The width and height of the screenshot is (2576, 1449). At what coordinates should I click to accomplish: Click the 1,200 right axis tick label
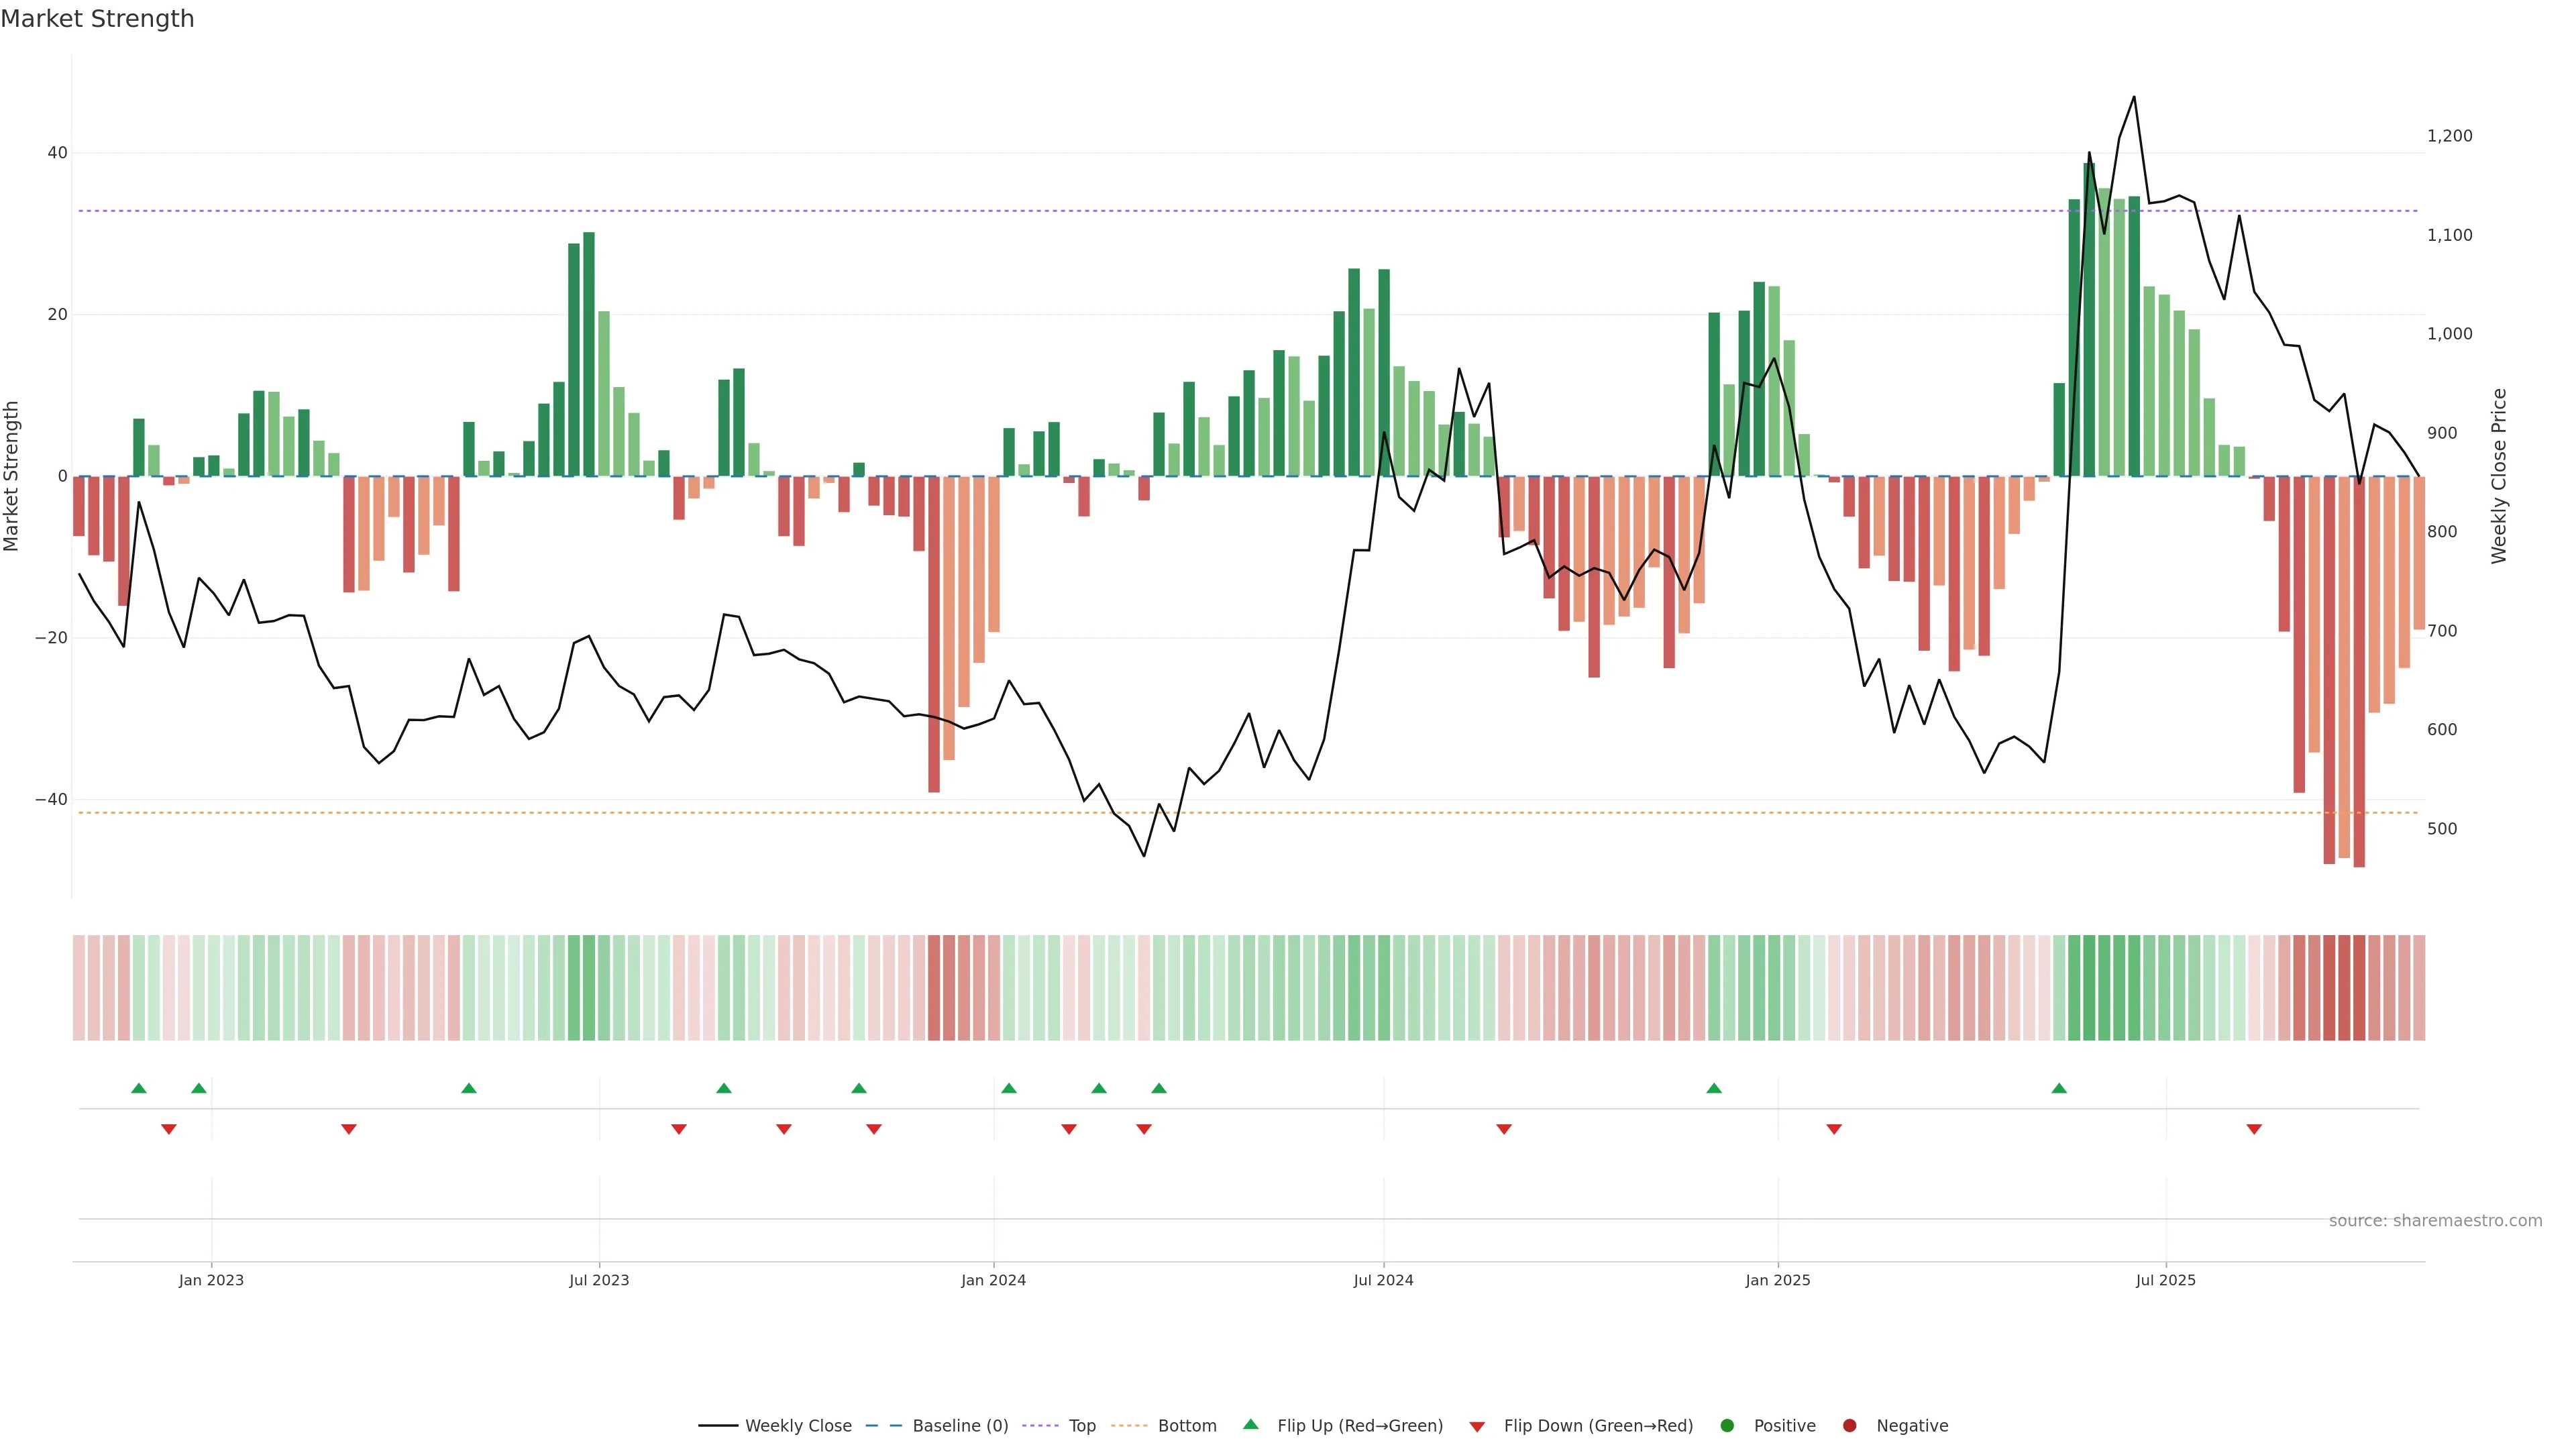(x=2449, y=136)
